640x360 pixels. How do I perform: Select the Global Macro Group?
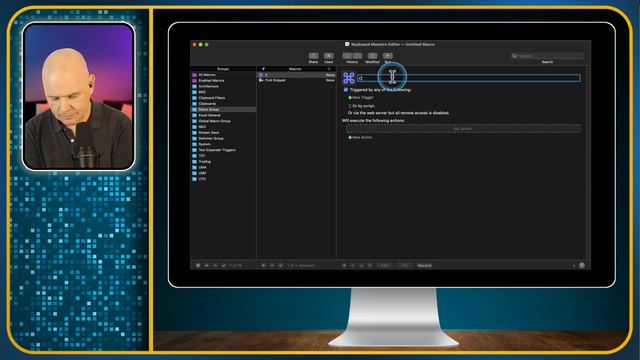[x=224, y=121]
